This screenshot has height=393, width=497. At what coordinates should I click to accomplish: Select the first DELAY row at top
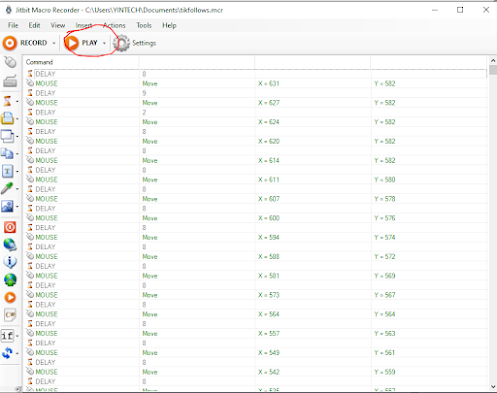[255, 74]
